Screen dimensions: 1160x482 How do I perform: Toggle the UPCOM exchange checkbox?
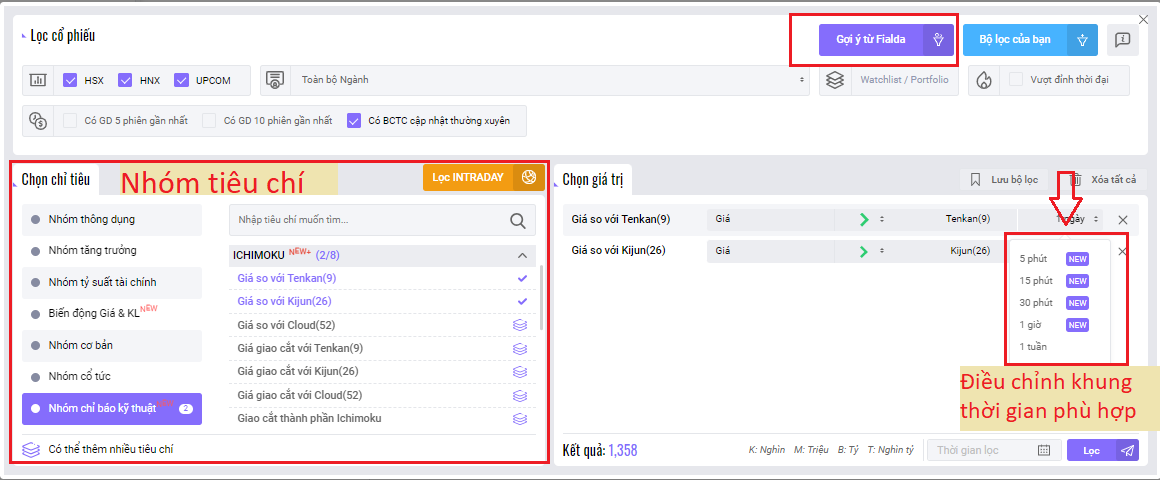[x=181, y=80]
